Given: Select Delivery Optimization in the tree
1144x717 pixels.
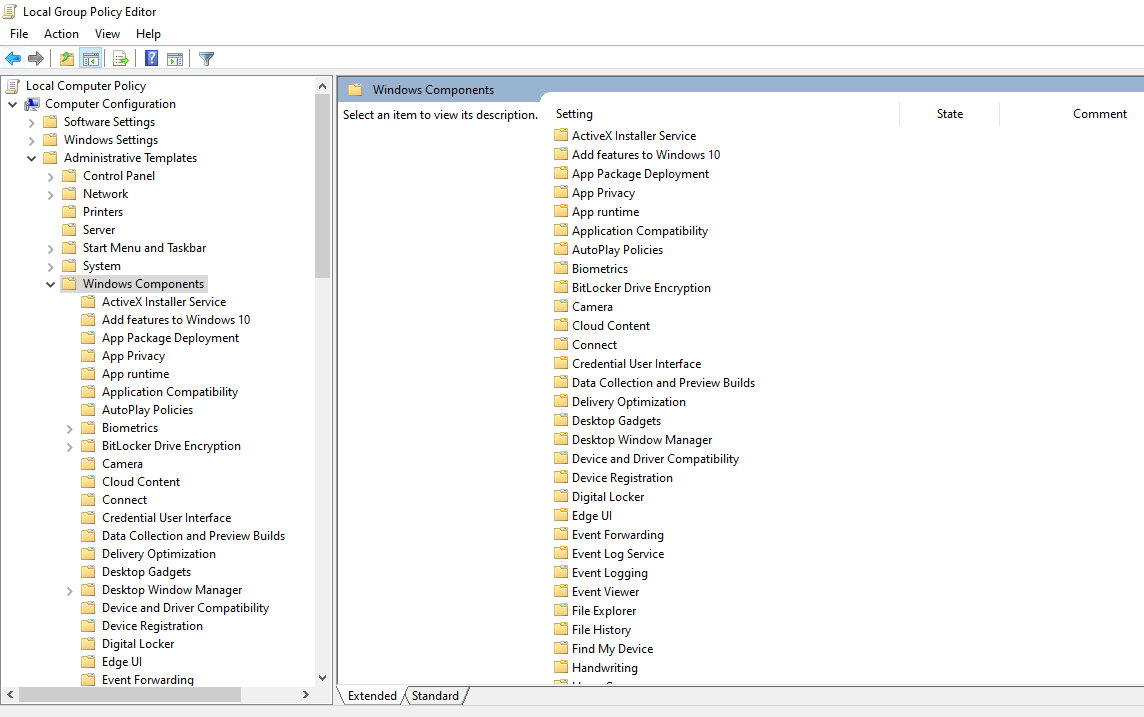Looking at the screenshot, I should (x=159, y=554).
